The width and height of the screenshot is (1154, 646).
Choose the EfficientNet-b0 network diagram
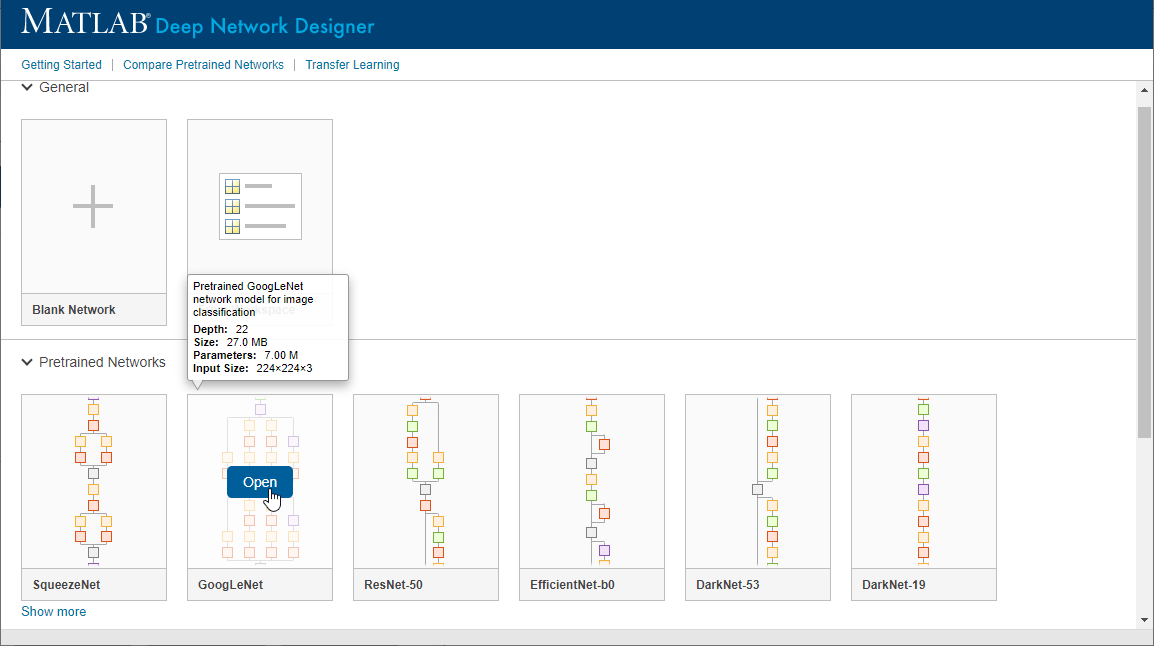(x=591, y=481)
